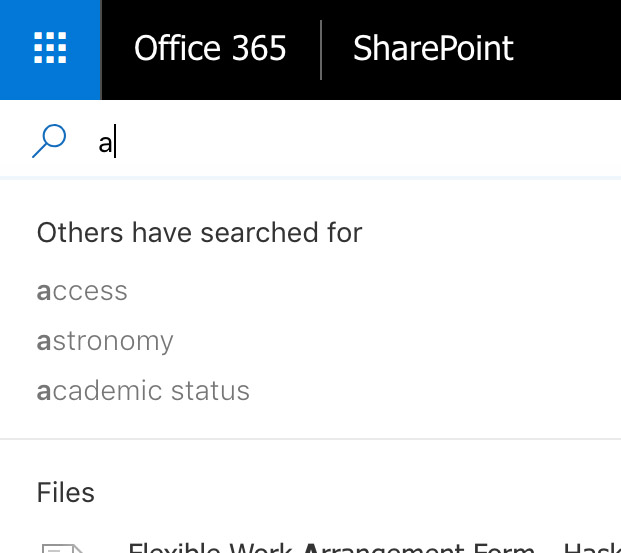Select the "access" search suggestion
This screenshot has height=553, width=621.
82,291
